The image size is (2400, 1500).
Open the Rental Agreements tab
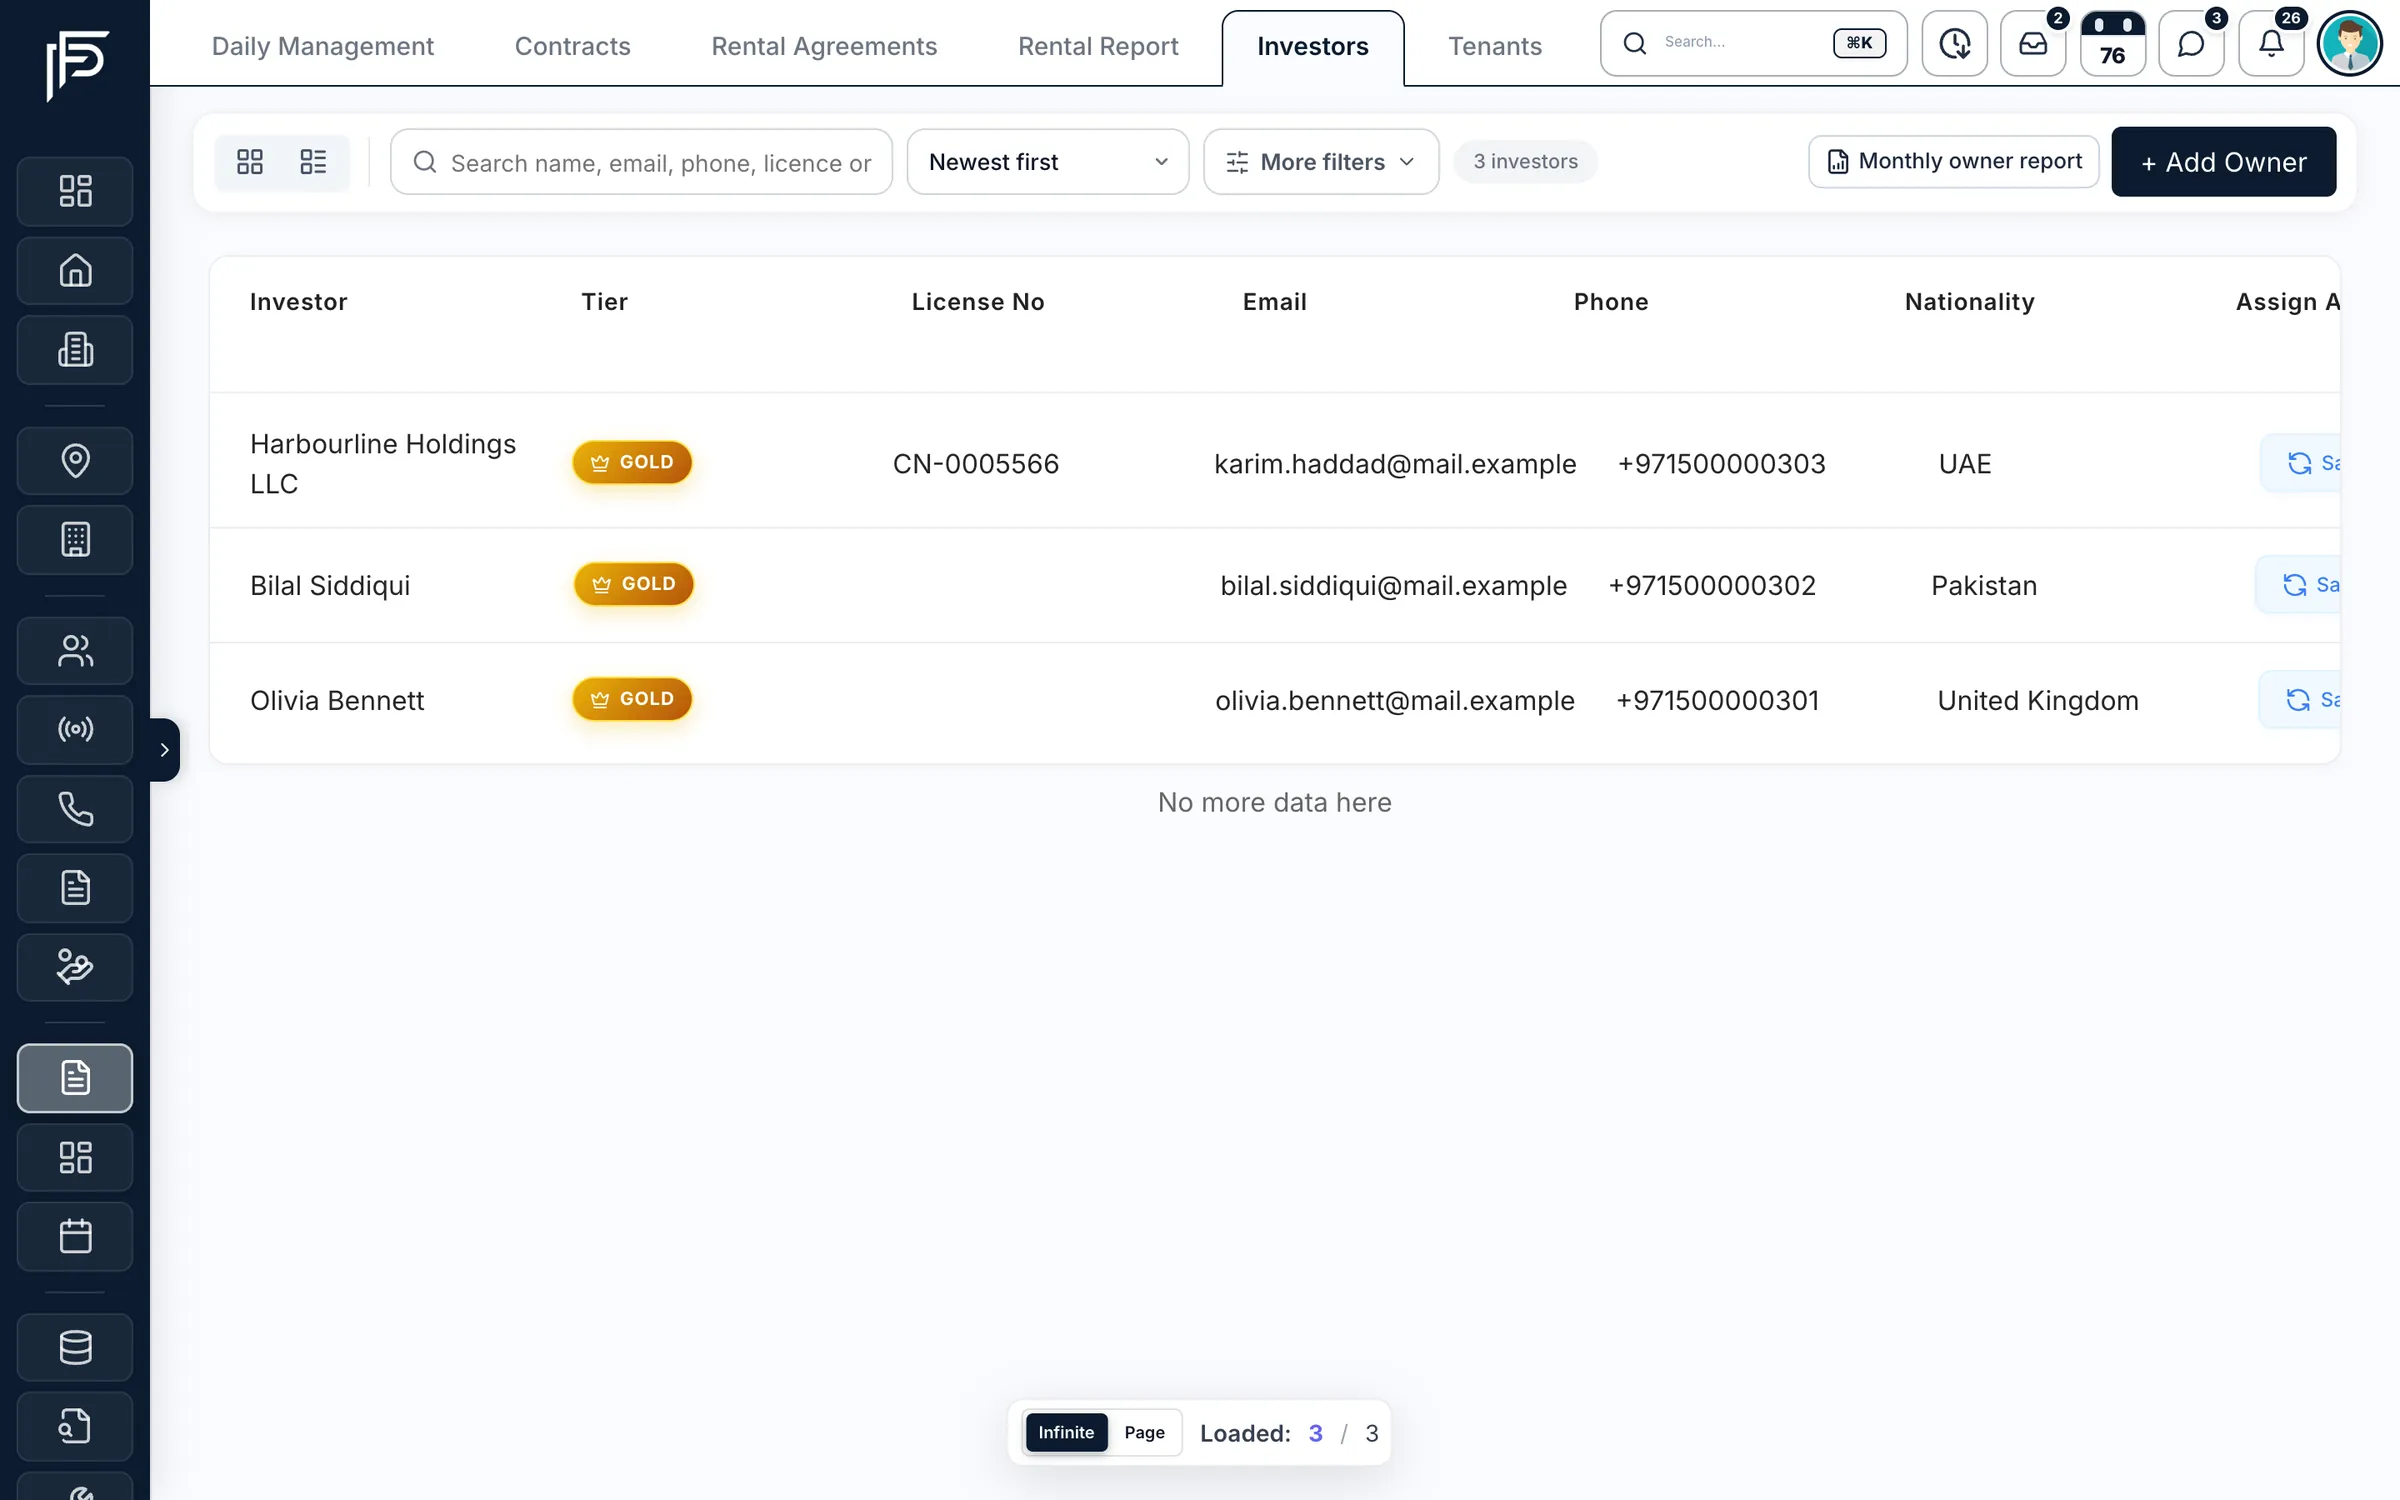tap(824, 46)
